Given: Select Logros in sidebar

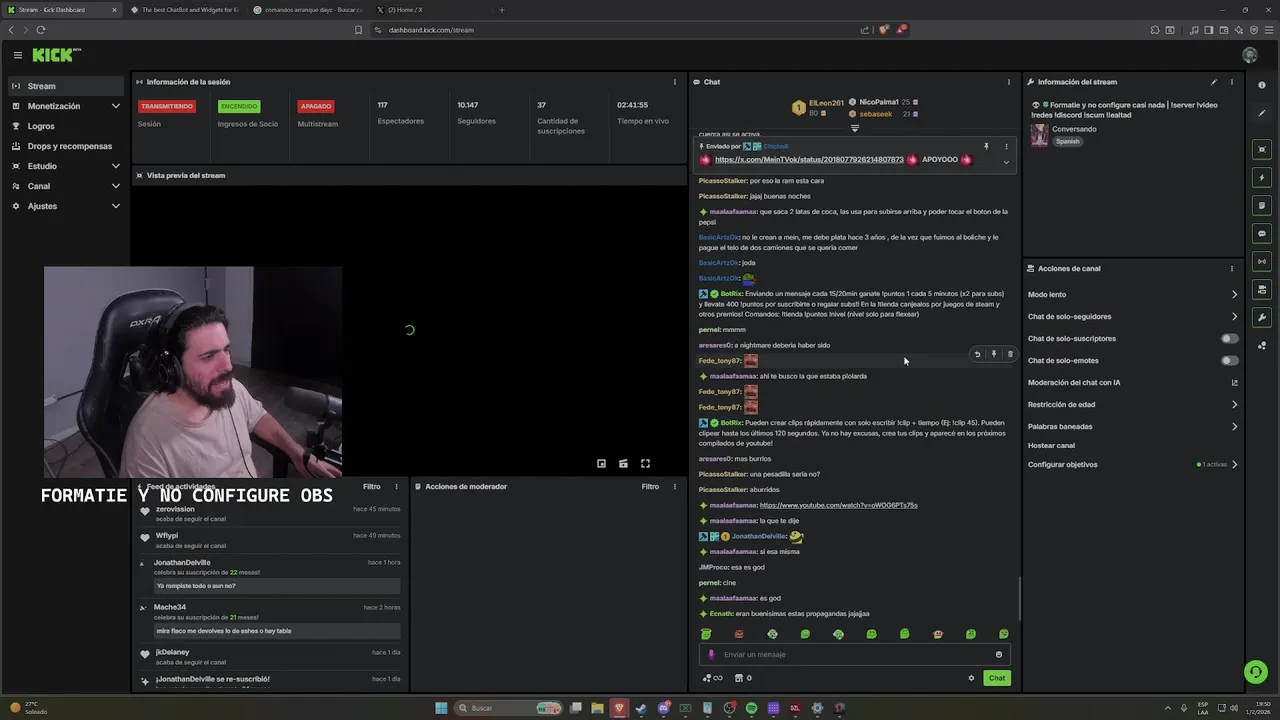Looking at the screenshot, I should 66,126.
